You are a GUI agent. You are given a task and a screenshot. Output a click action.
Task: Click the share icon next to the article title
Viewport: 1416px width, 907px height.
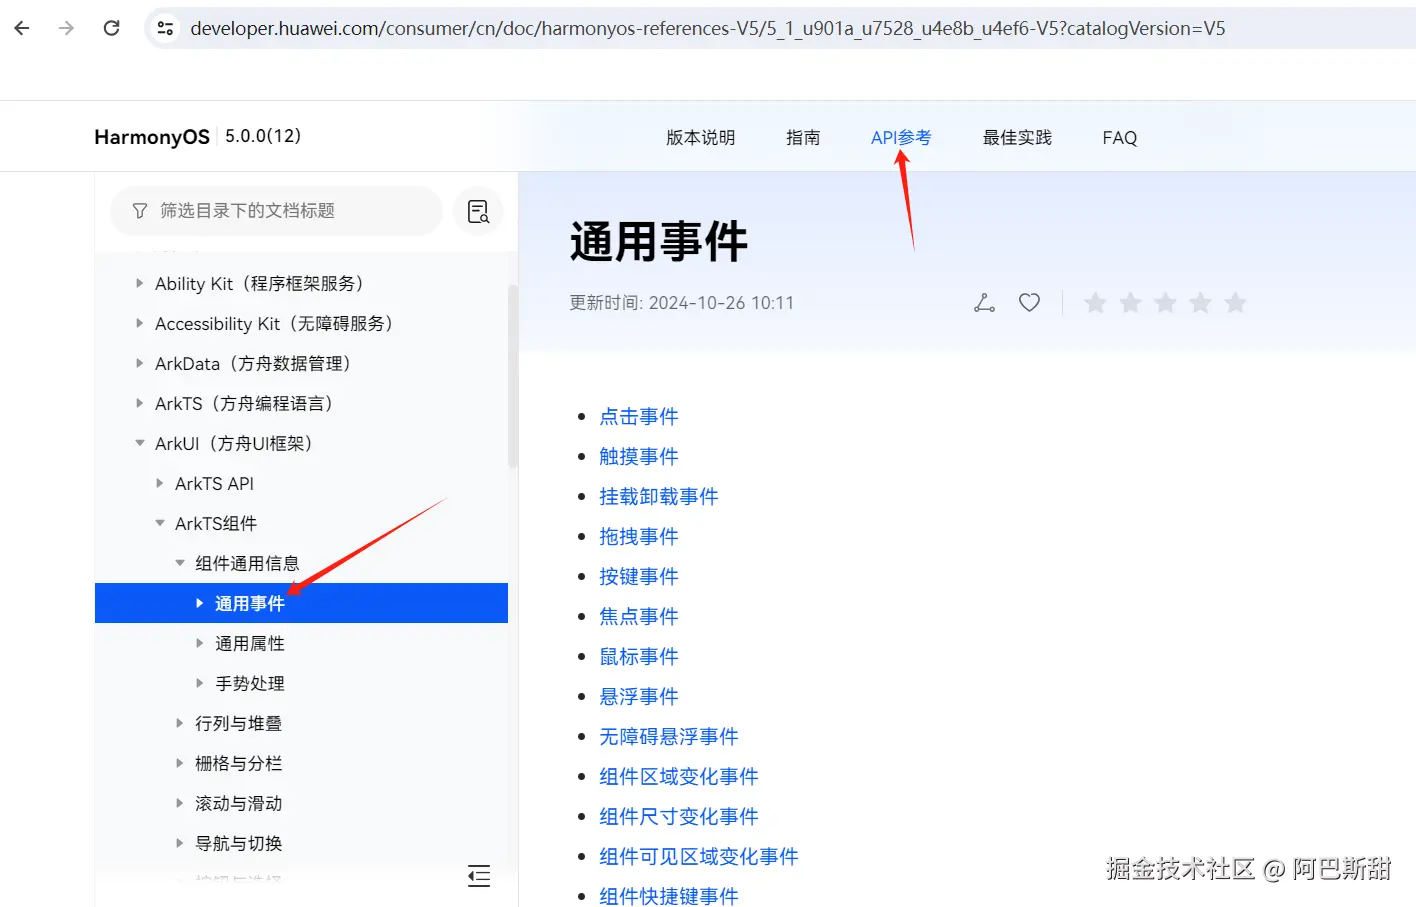(x=983, y=301)
